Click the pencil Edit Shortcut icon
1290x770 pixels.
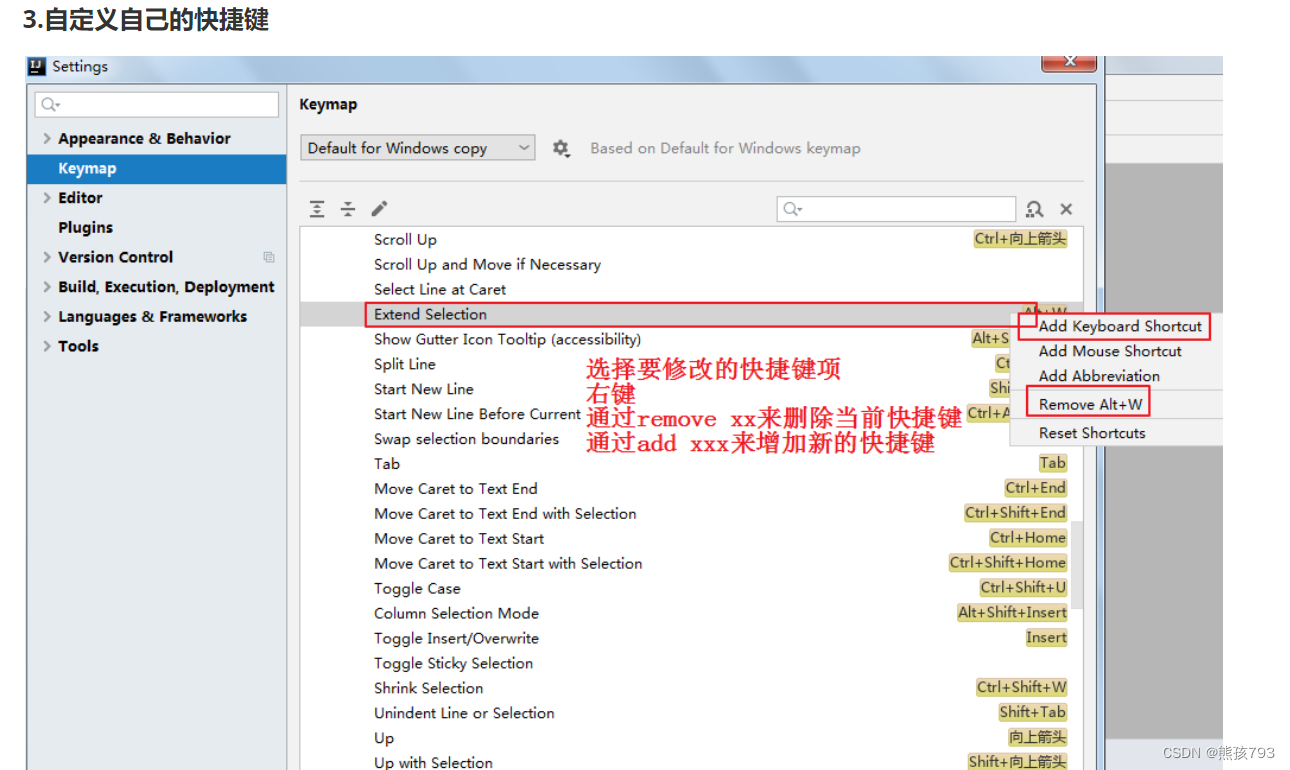[x=379, y=209]
